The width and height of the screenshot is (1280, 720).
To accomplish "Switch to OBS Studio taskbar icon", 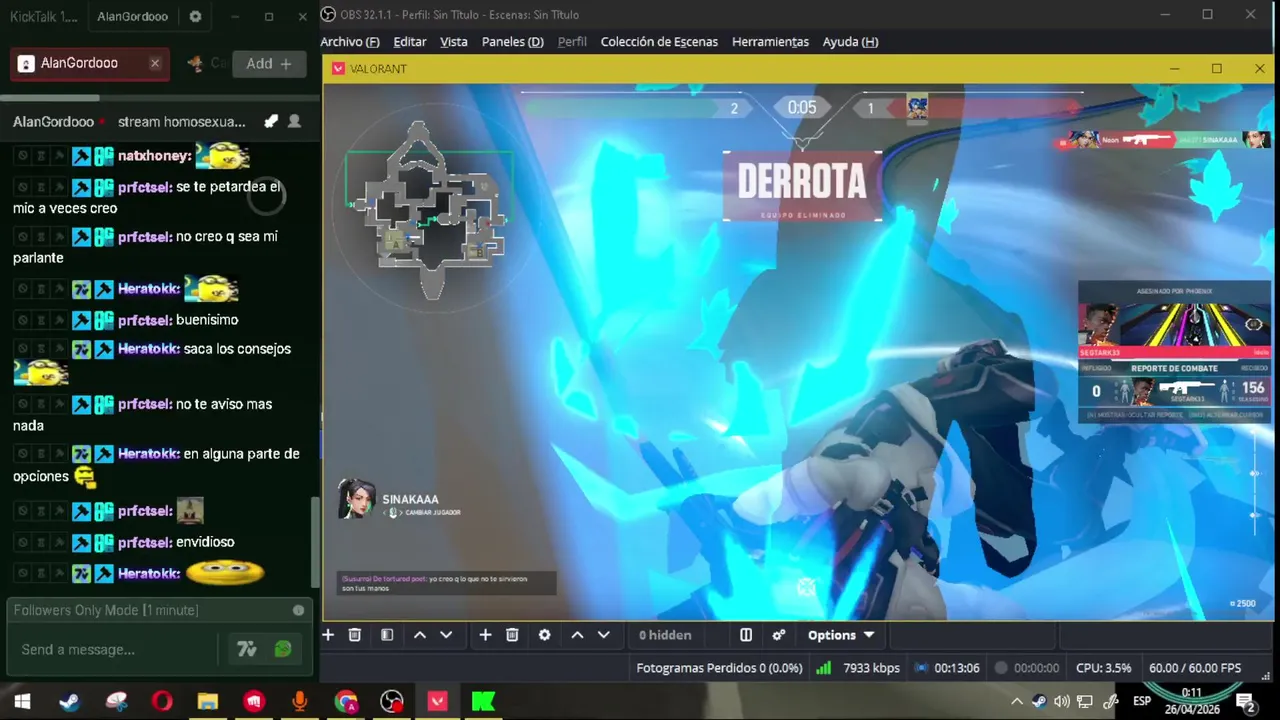I will (392, 702).
